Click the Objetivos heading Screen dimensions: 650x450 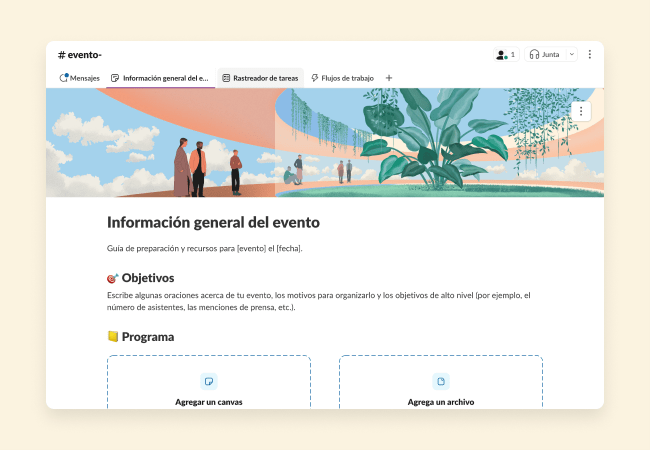pos(147,278)
